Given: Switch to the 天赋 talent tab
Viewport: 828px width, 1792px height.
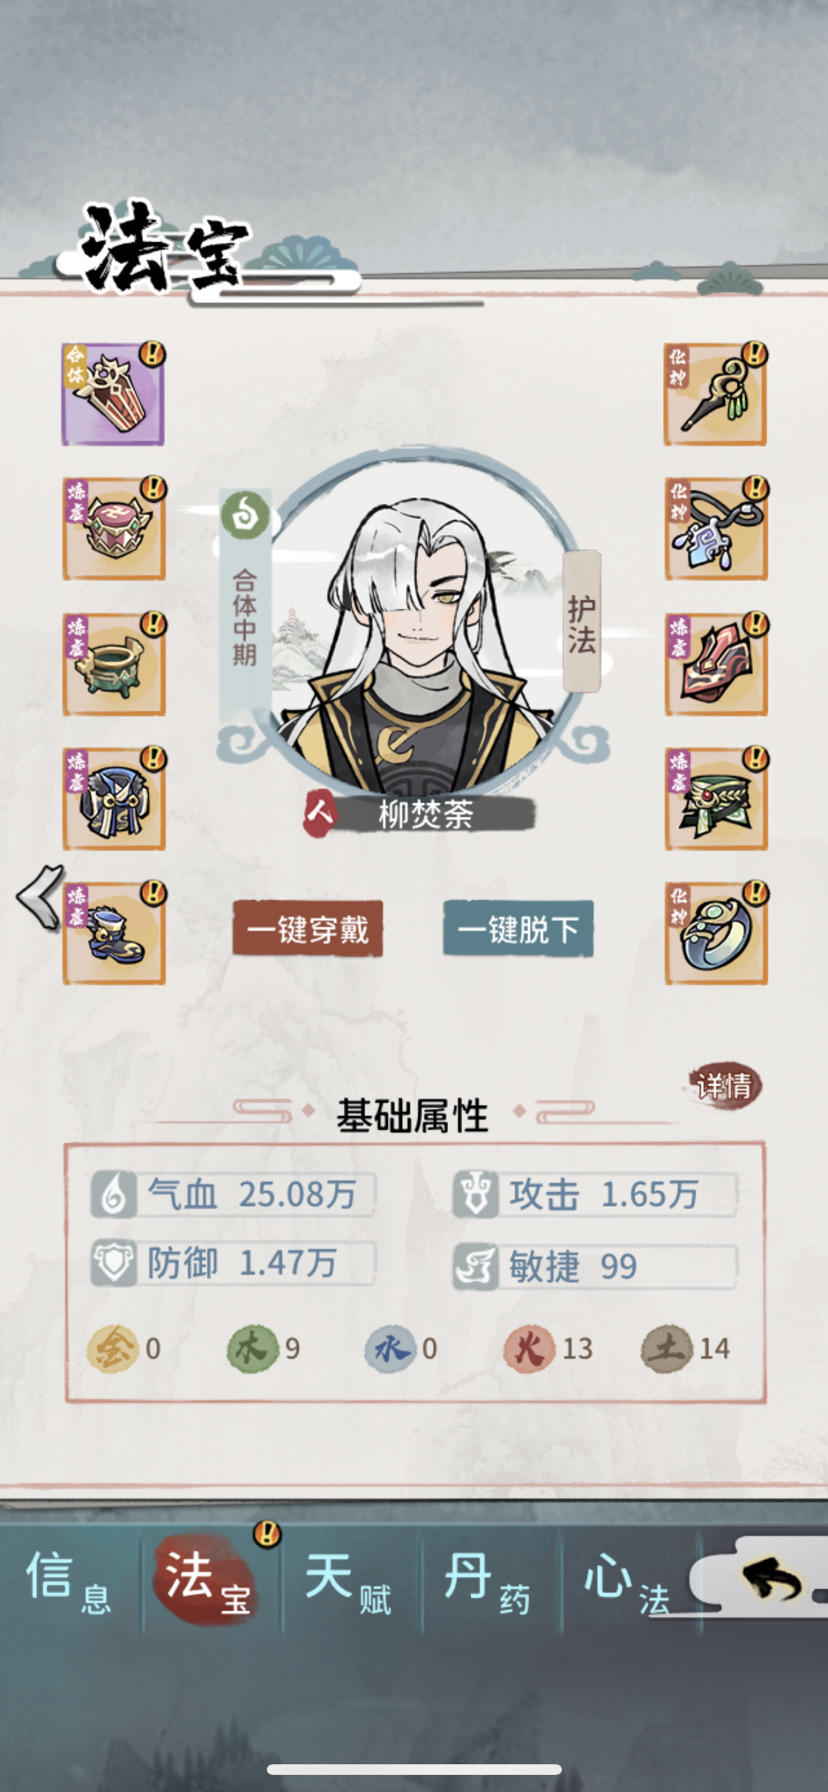Looking at the screenshot, I should pos(348,1581).
